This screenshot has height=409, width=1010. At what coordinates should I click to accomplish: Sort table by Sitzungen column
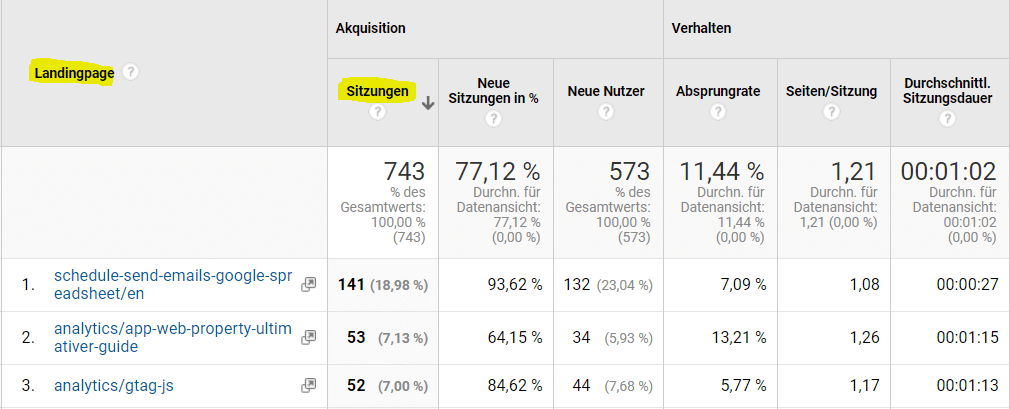[377, 91]
